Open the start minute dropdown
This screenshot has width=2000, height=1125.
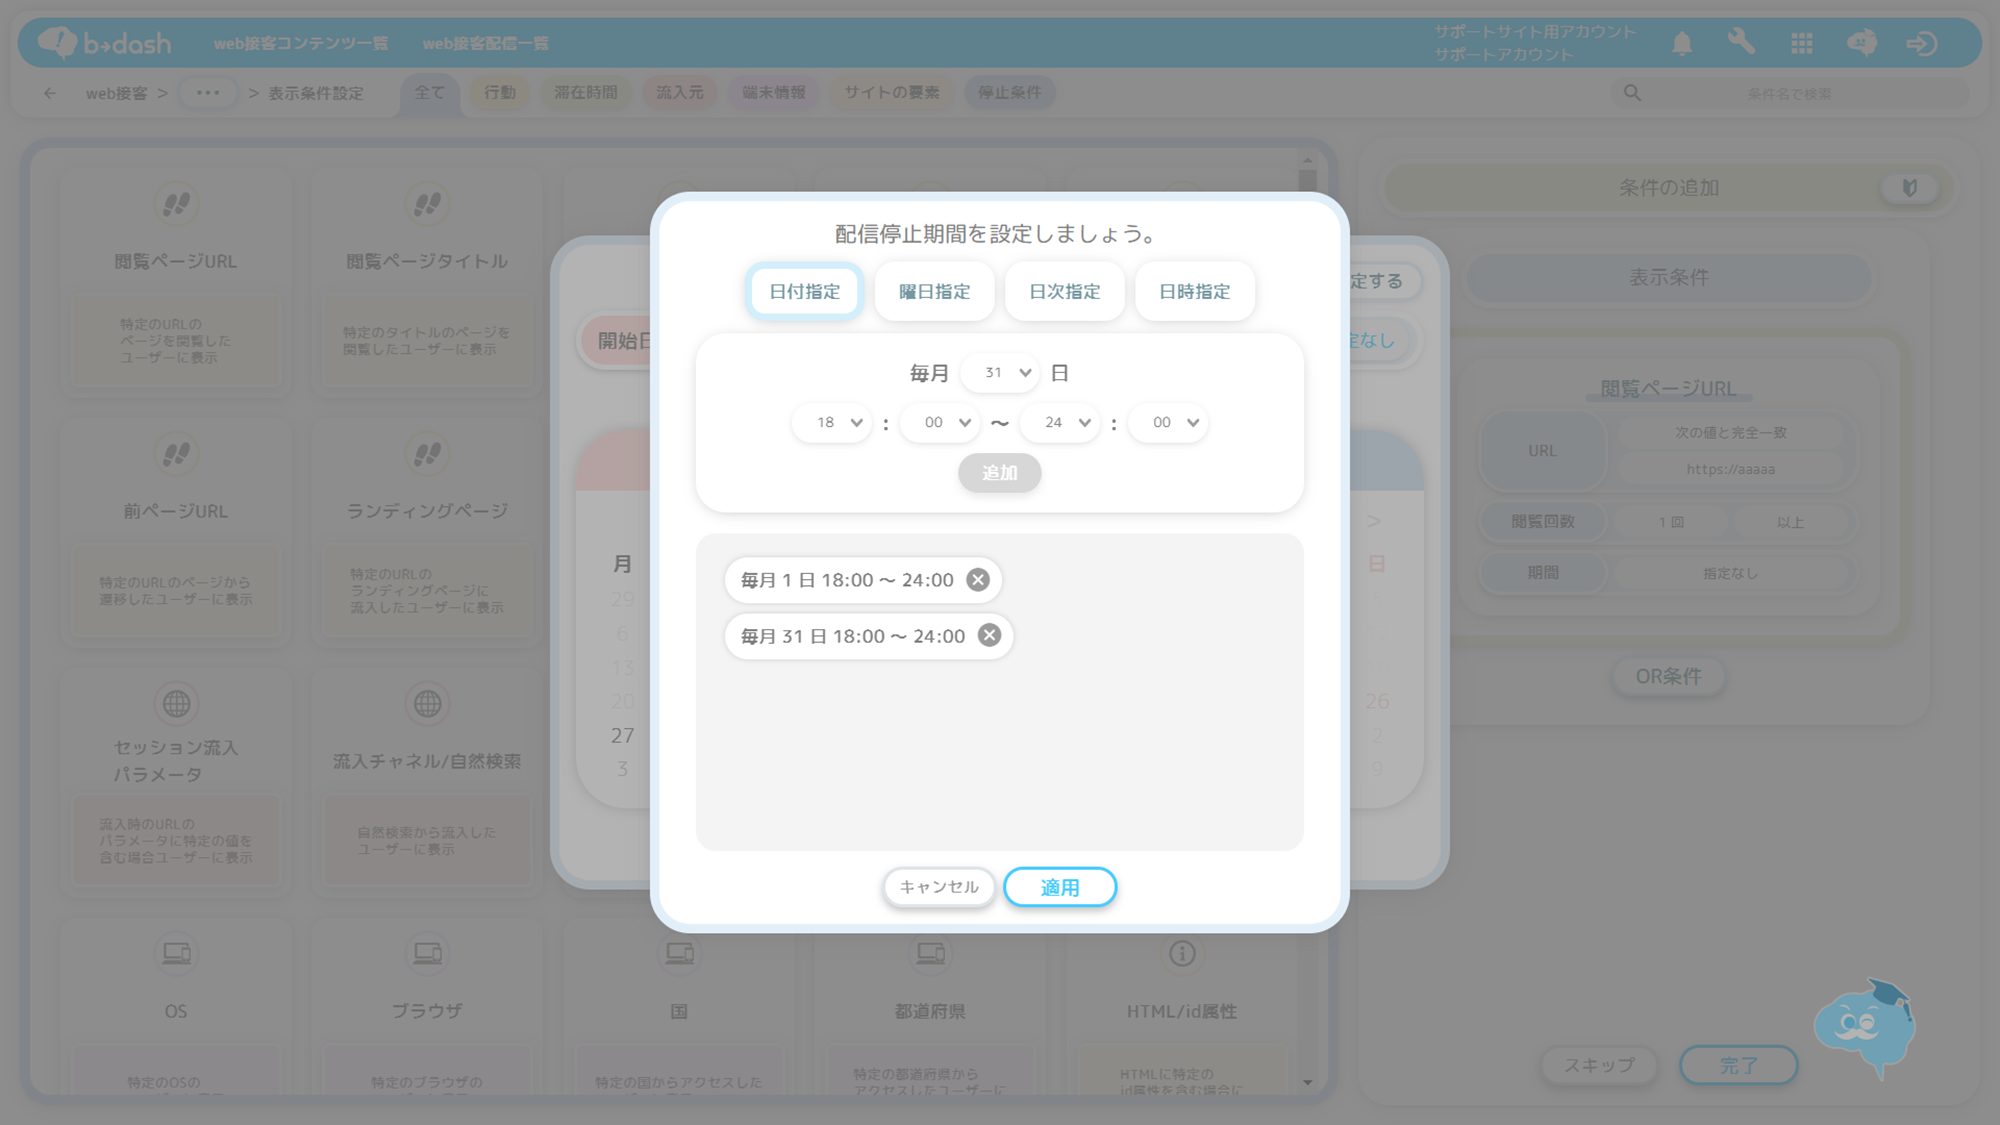click(940, 423)
